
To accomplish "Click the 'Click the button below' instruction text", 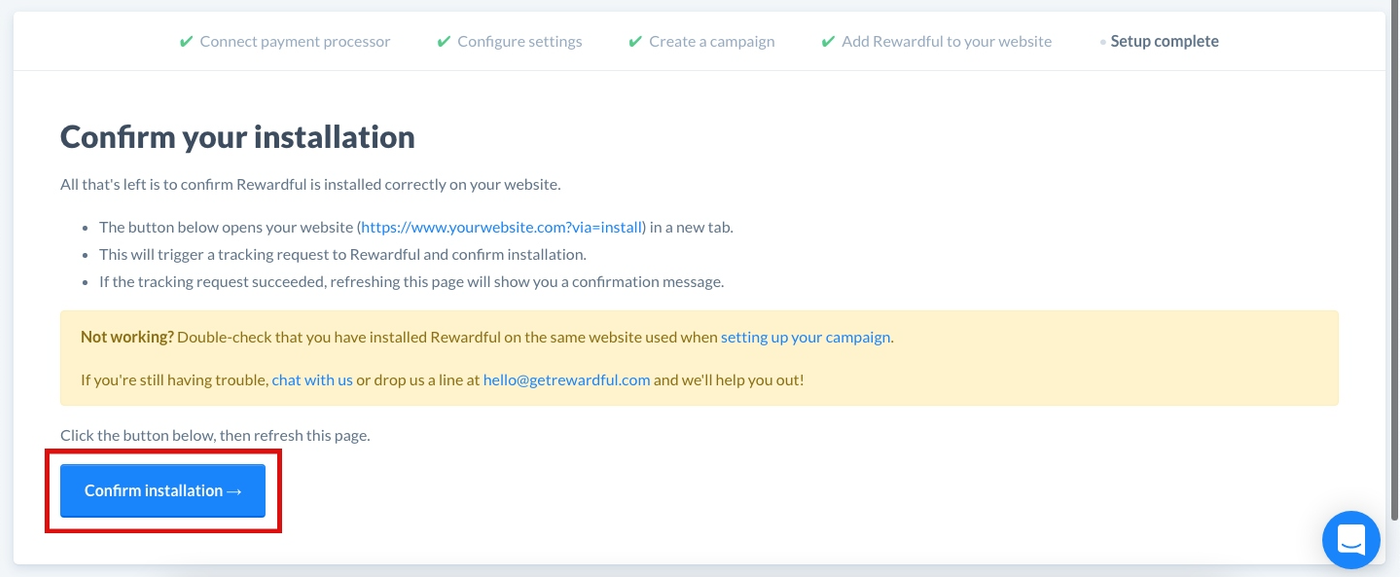I will pyautogui.click(x=215, y=436).
